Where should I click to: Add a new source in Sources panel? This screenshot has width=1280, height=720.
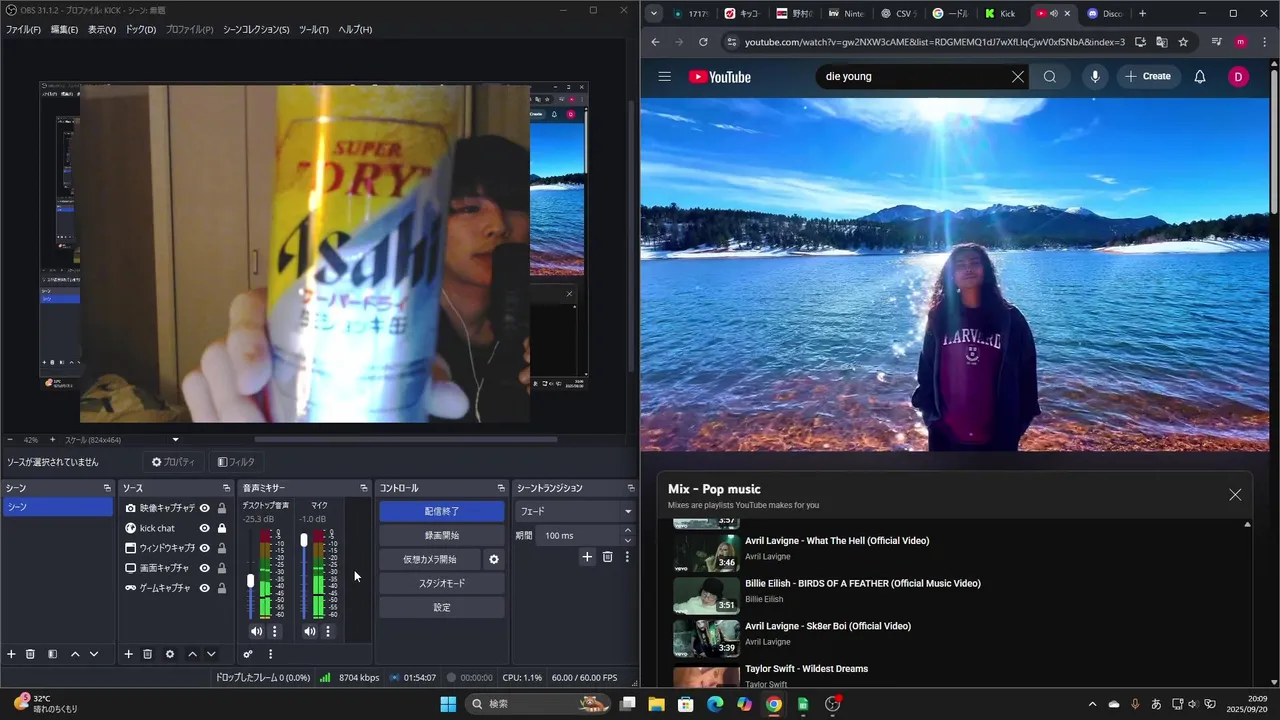pos(128,654)
